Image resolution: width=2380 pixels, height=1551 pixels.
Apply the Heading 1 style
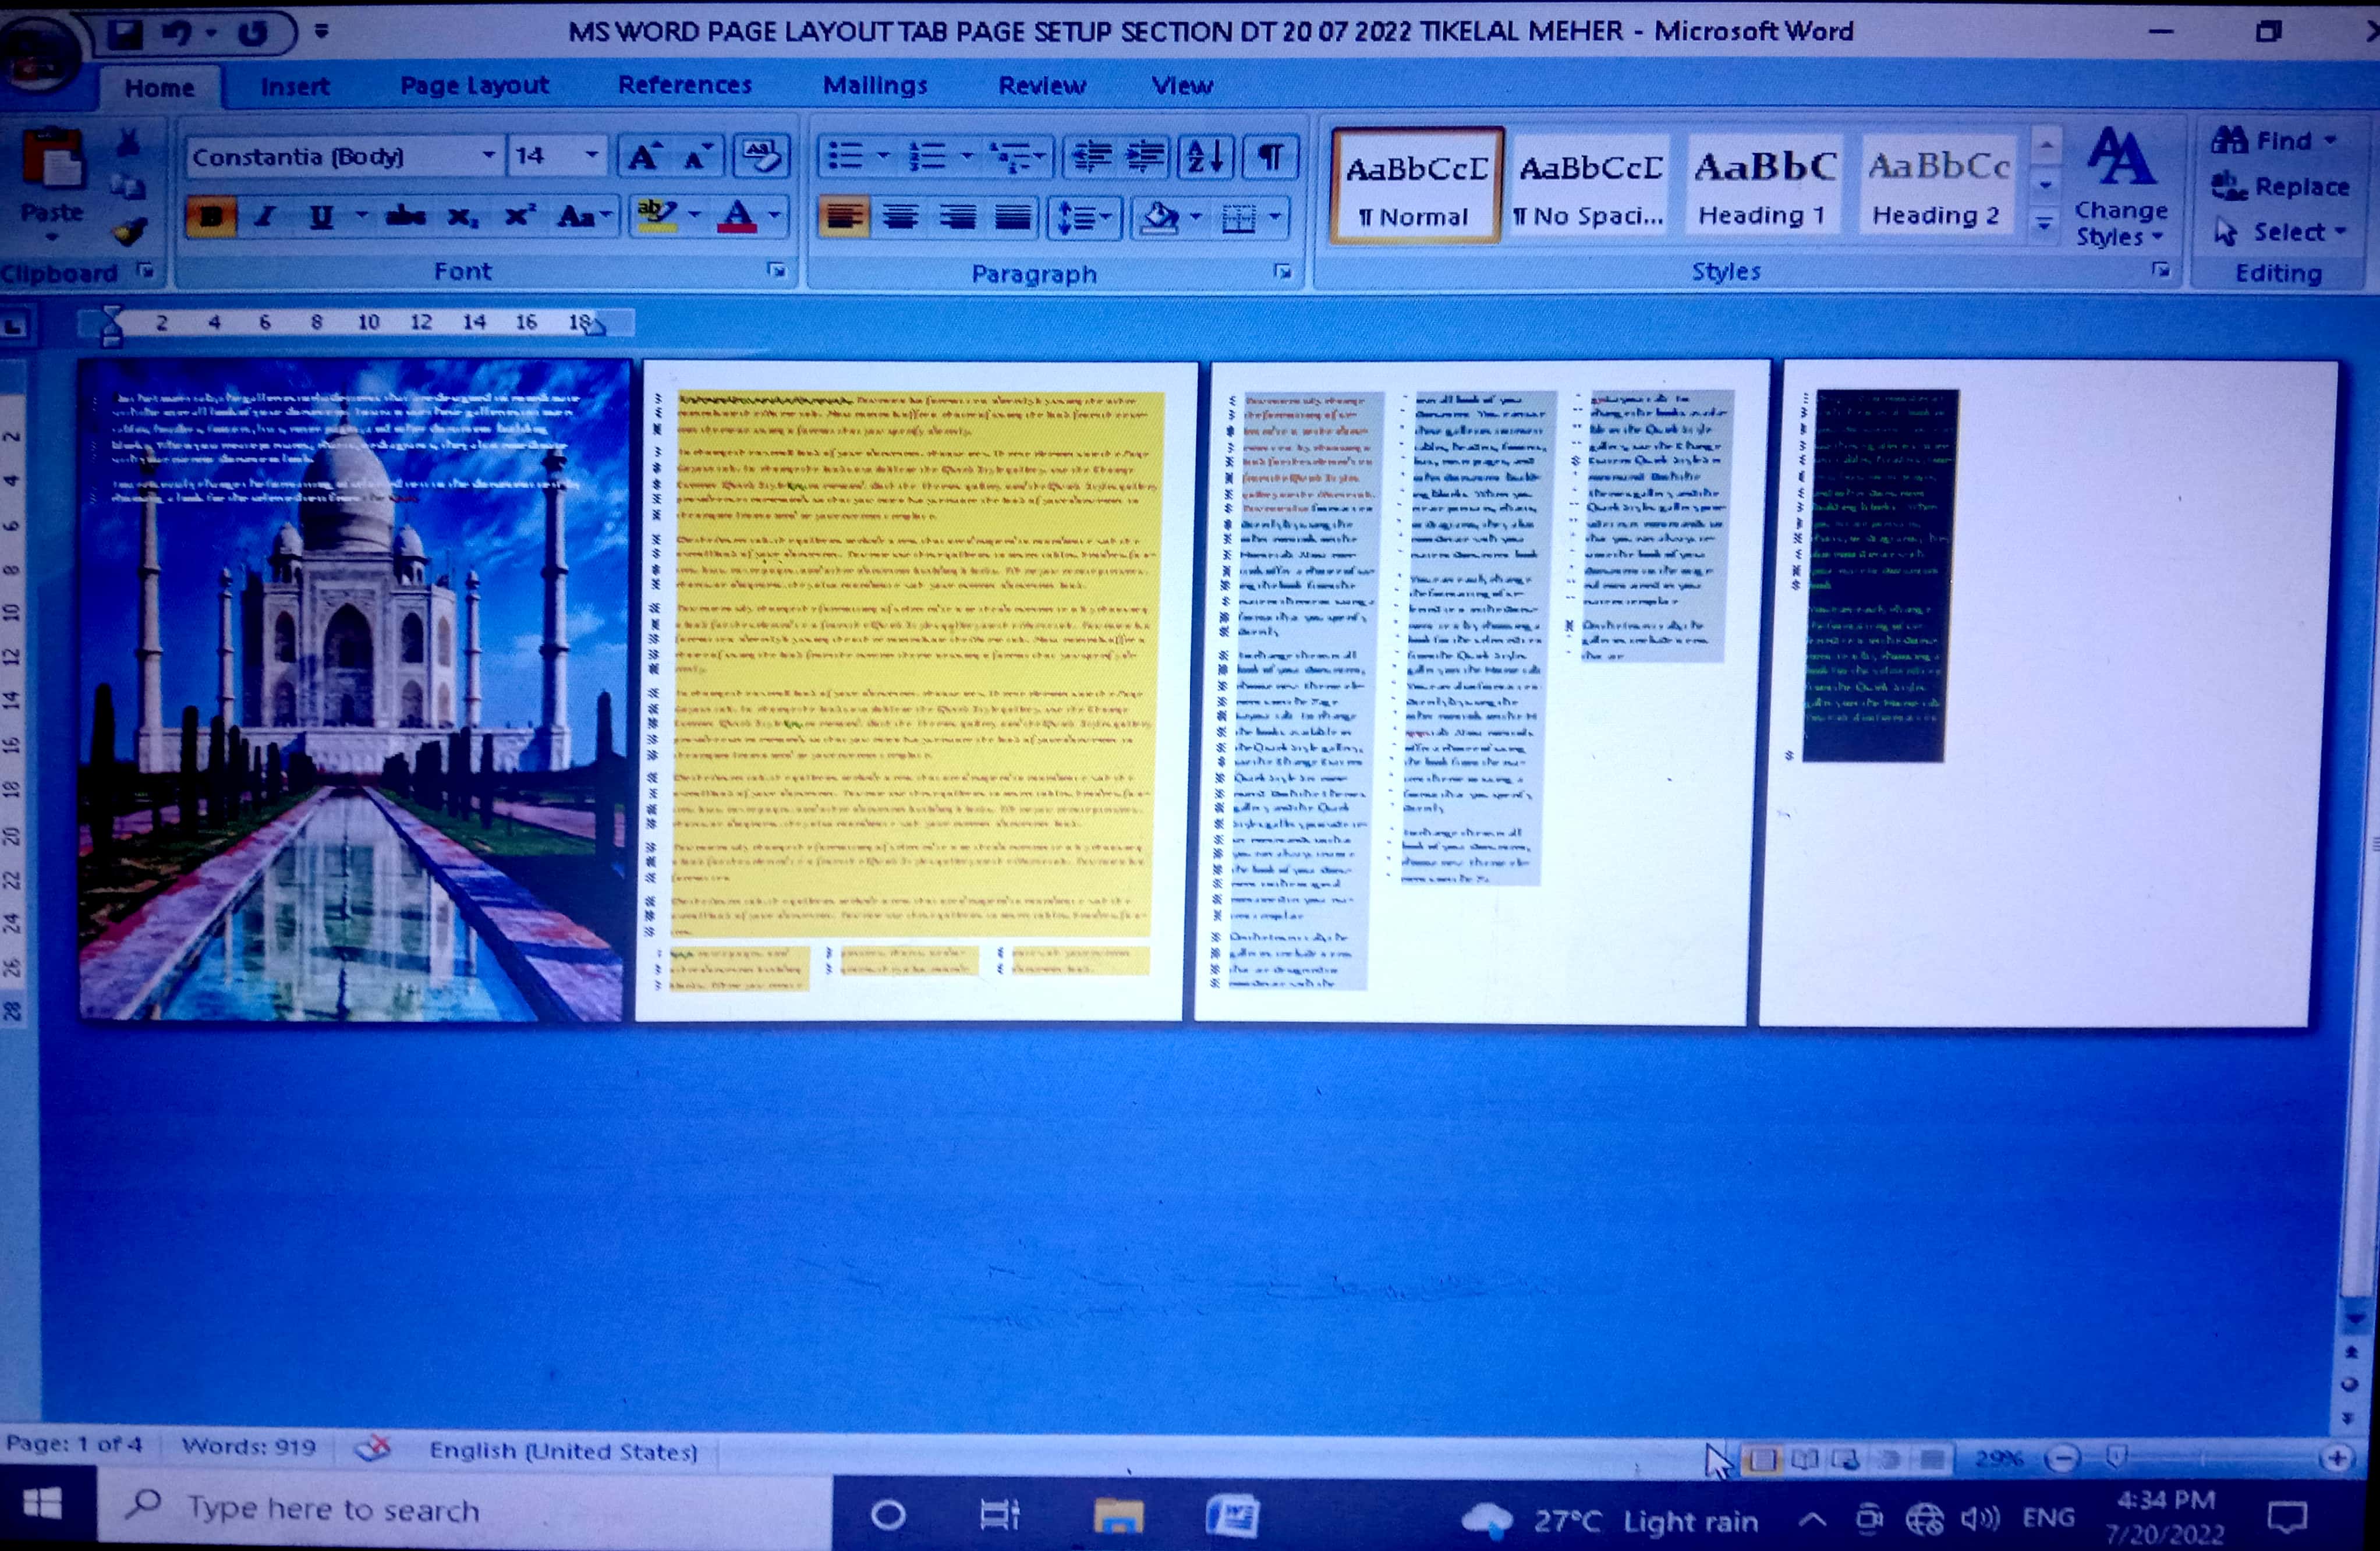pyautogui.click(x=1764, y=187)
